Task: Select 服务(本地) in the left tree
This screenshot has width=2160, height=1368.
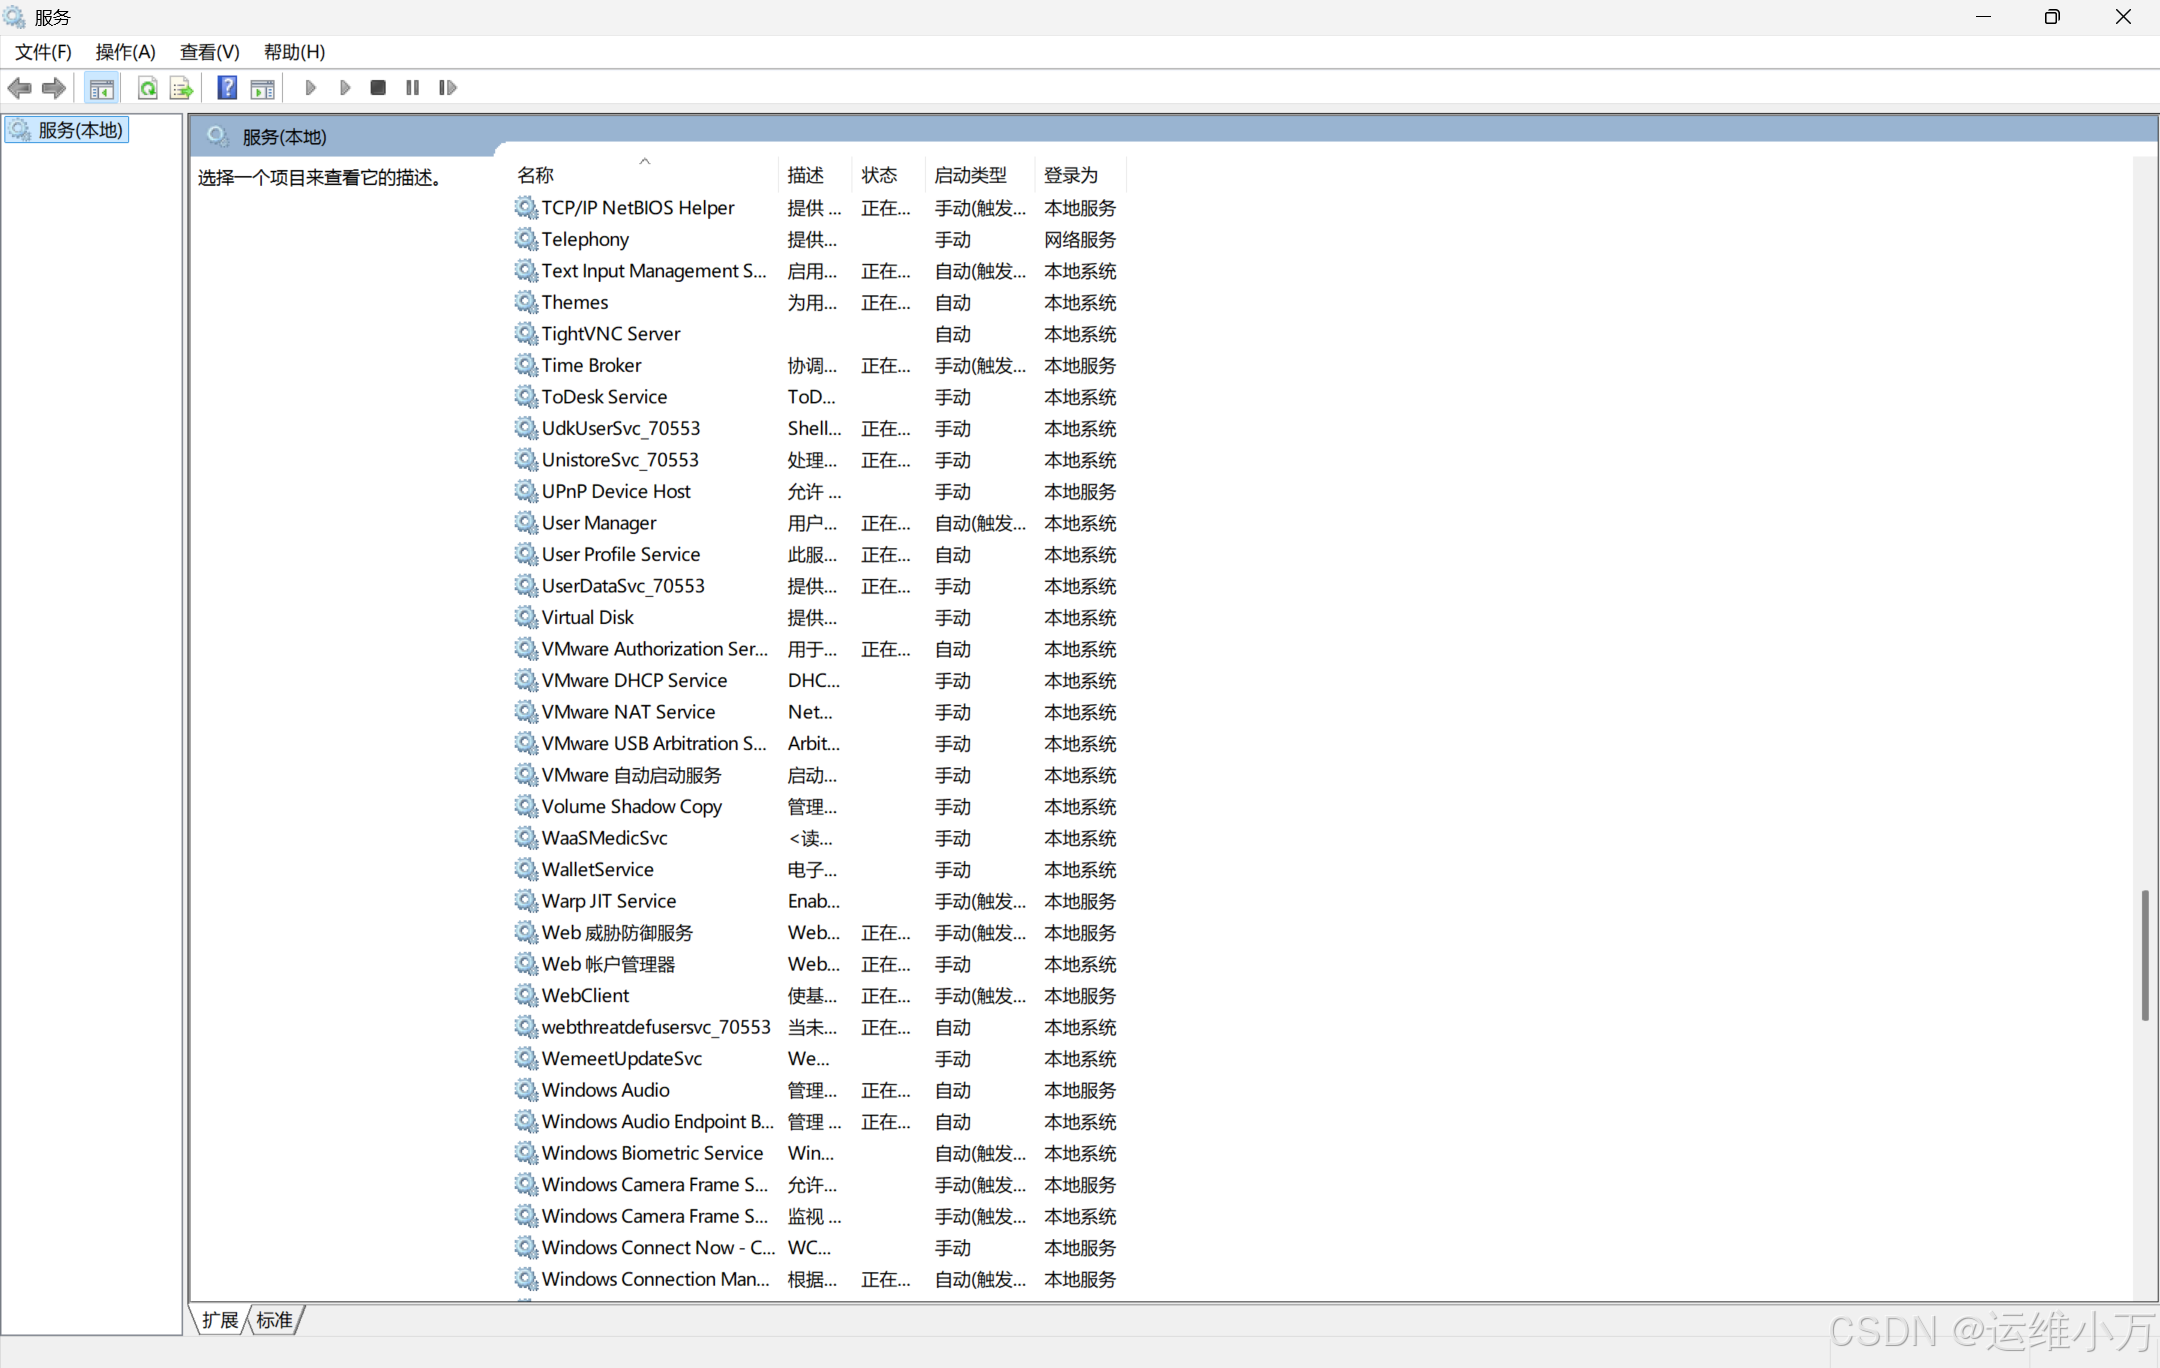Action: [80, 130]
